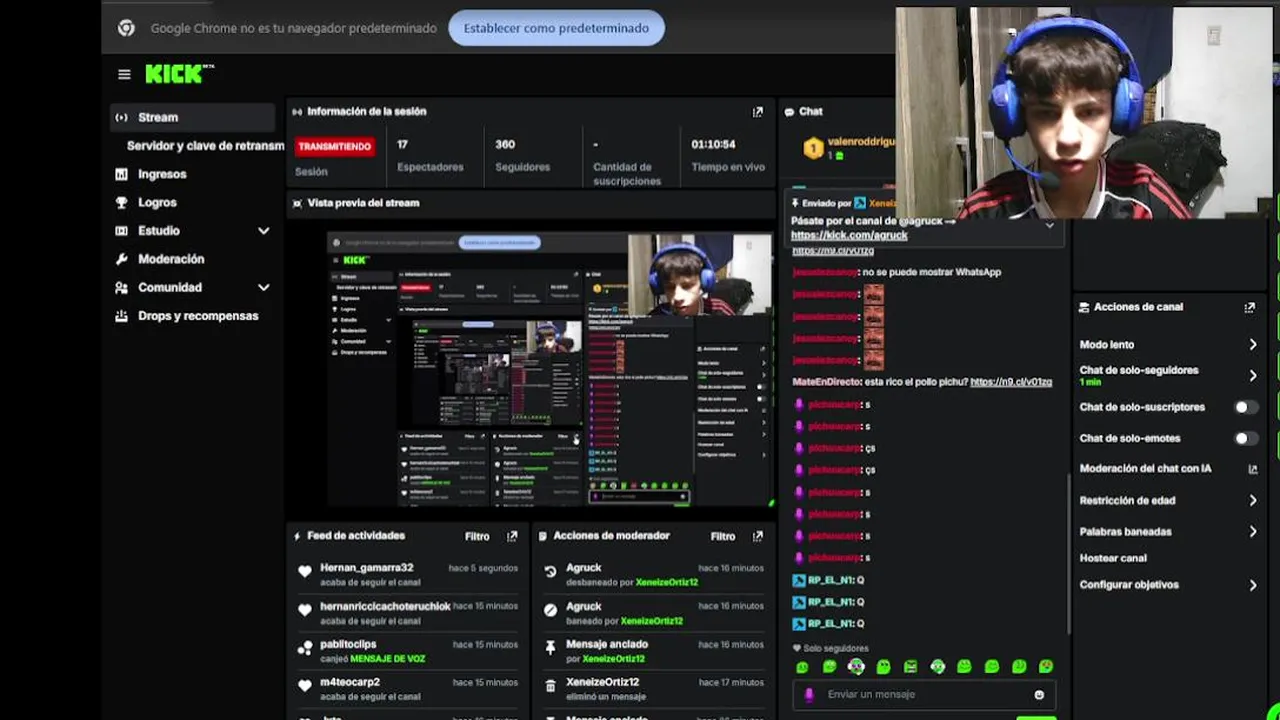This screenshot has height=720, width=1280.
Task: Collapse the pinned message chevron in chat
Action: [1049, 226]
